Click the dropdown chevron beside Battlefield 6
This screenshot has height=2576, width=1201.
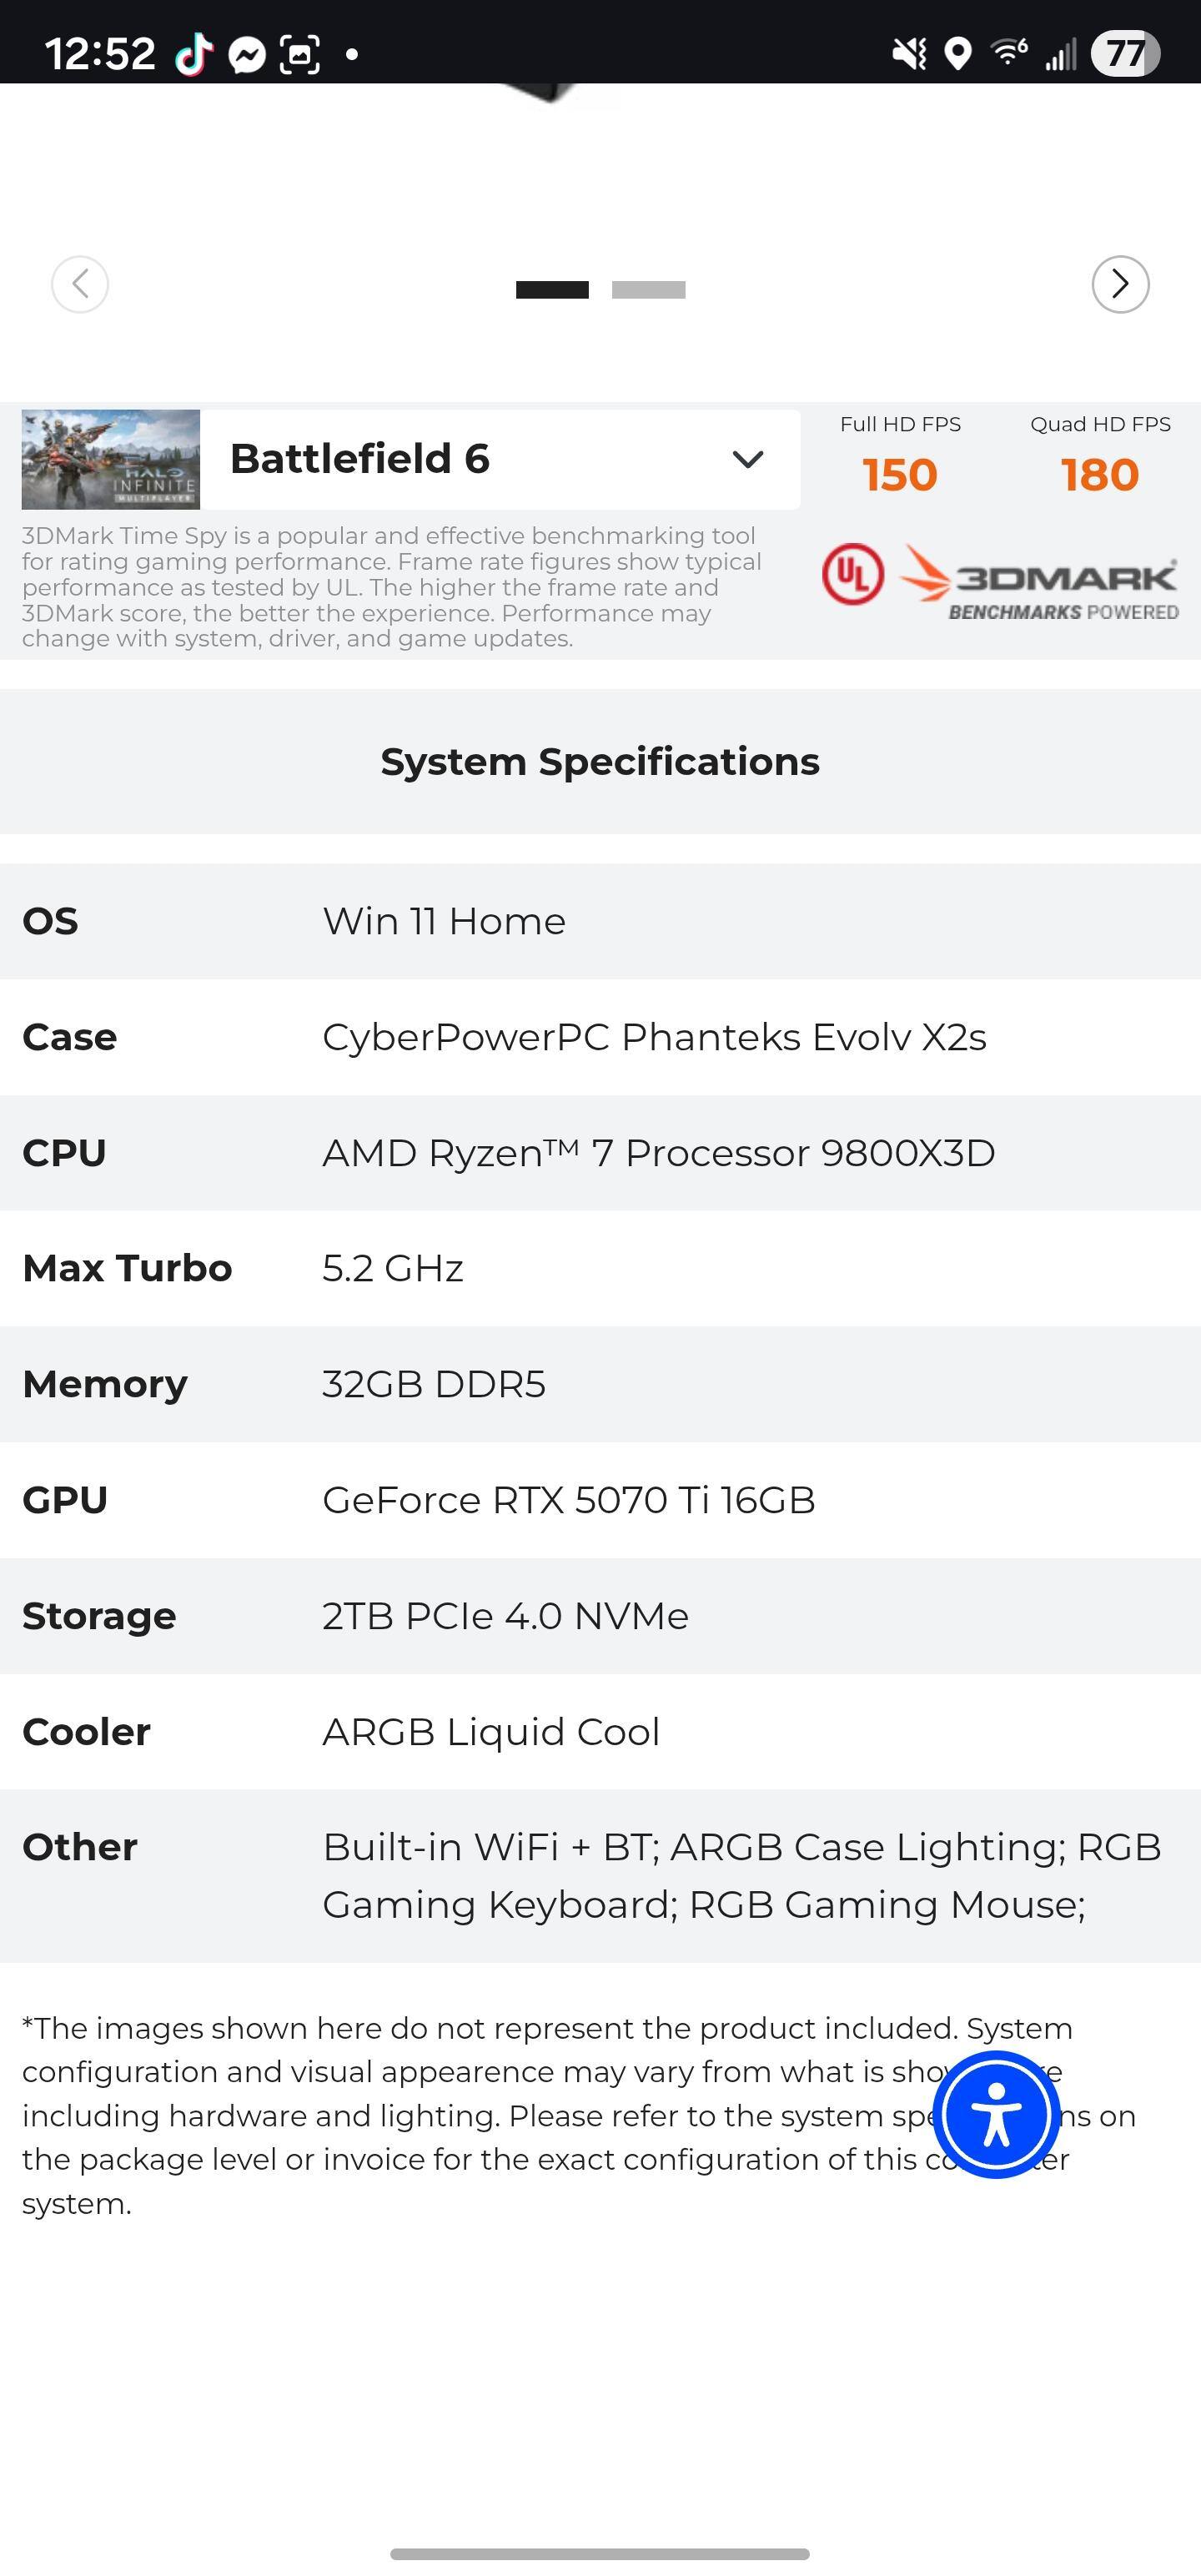[748, 459]
